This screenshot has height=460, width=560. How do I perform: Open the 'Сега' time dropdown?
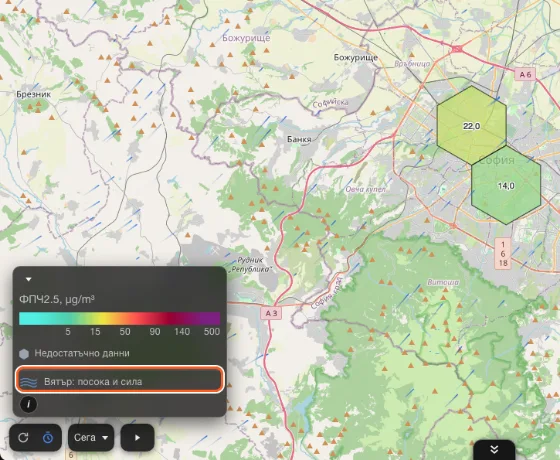[x=91, y=438]
